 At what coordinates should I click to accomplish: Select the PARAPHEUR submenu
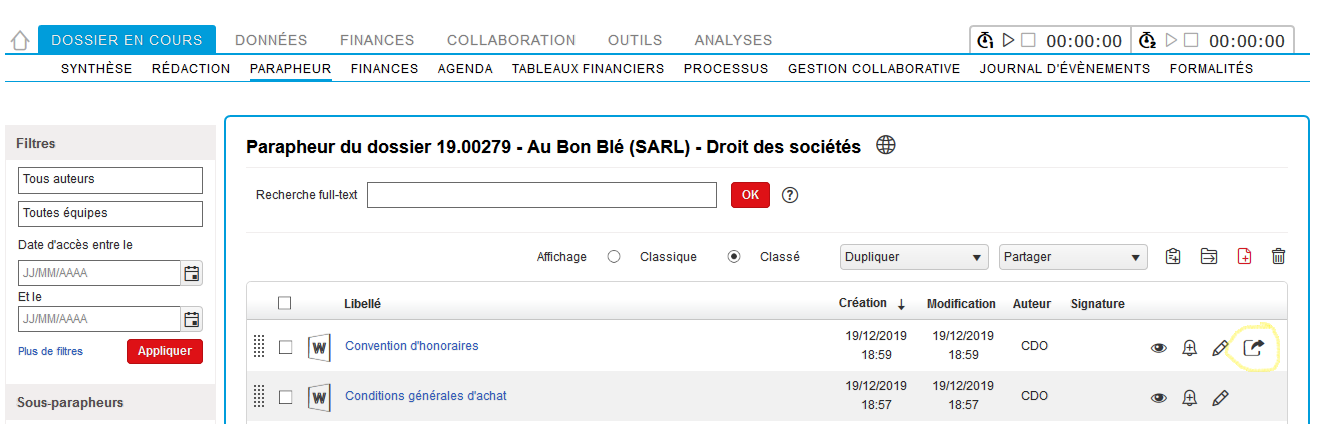coord(290,69)
